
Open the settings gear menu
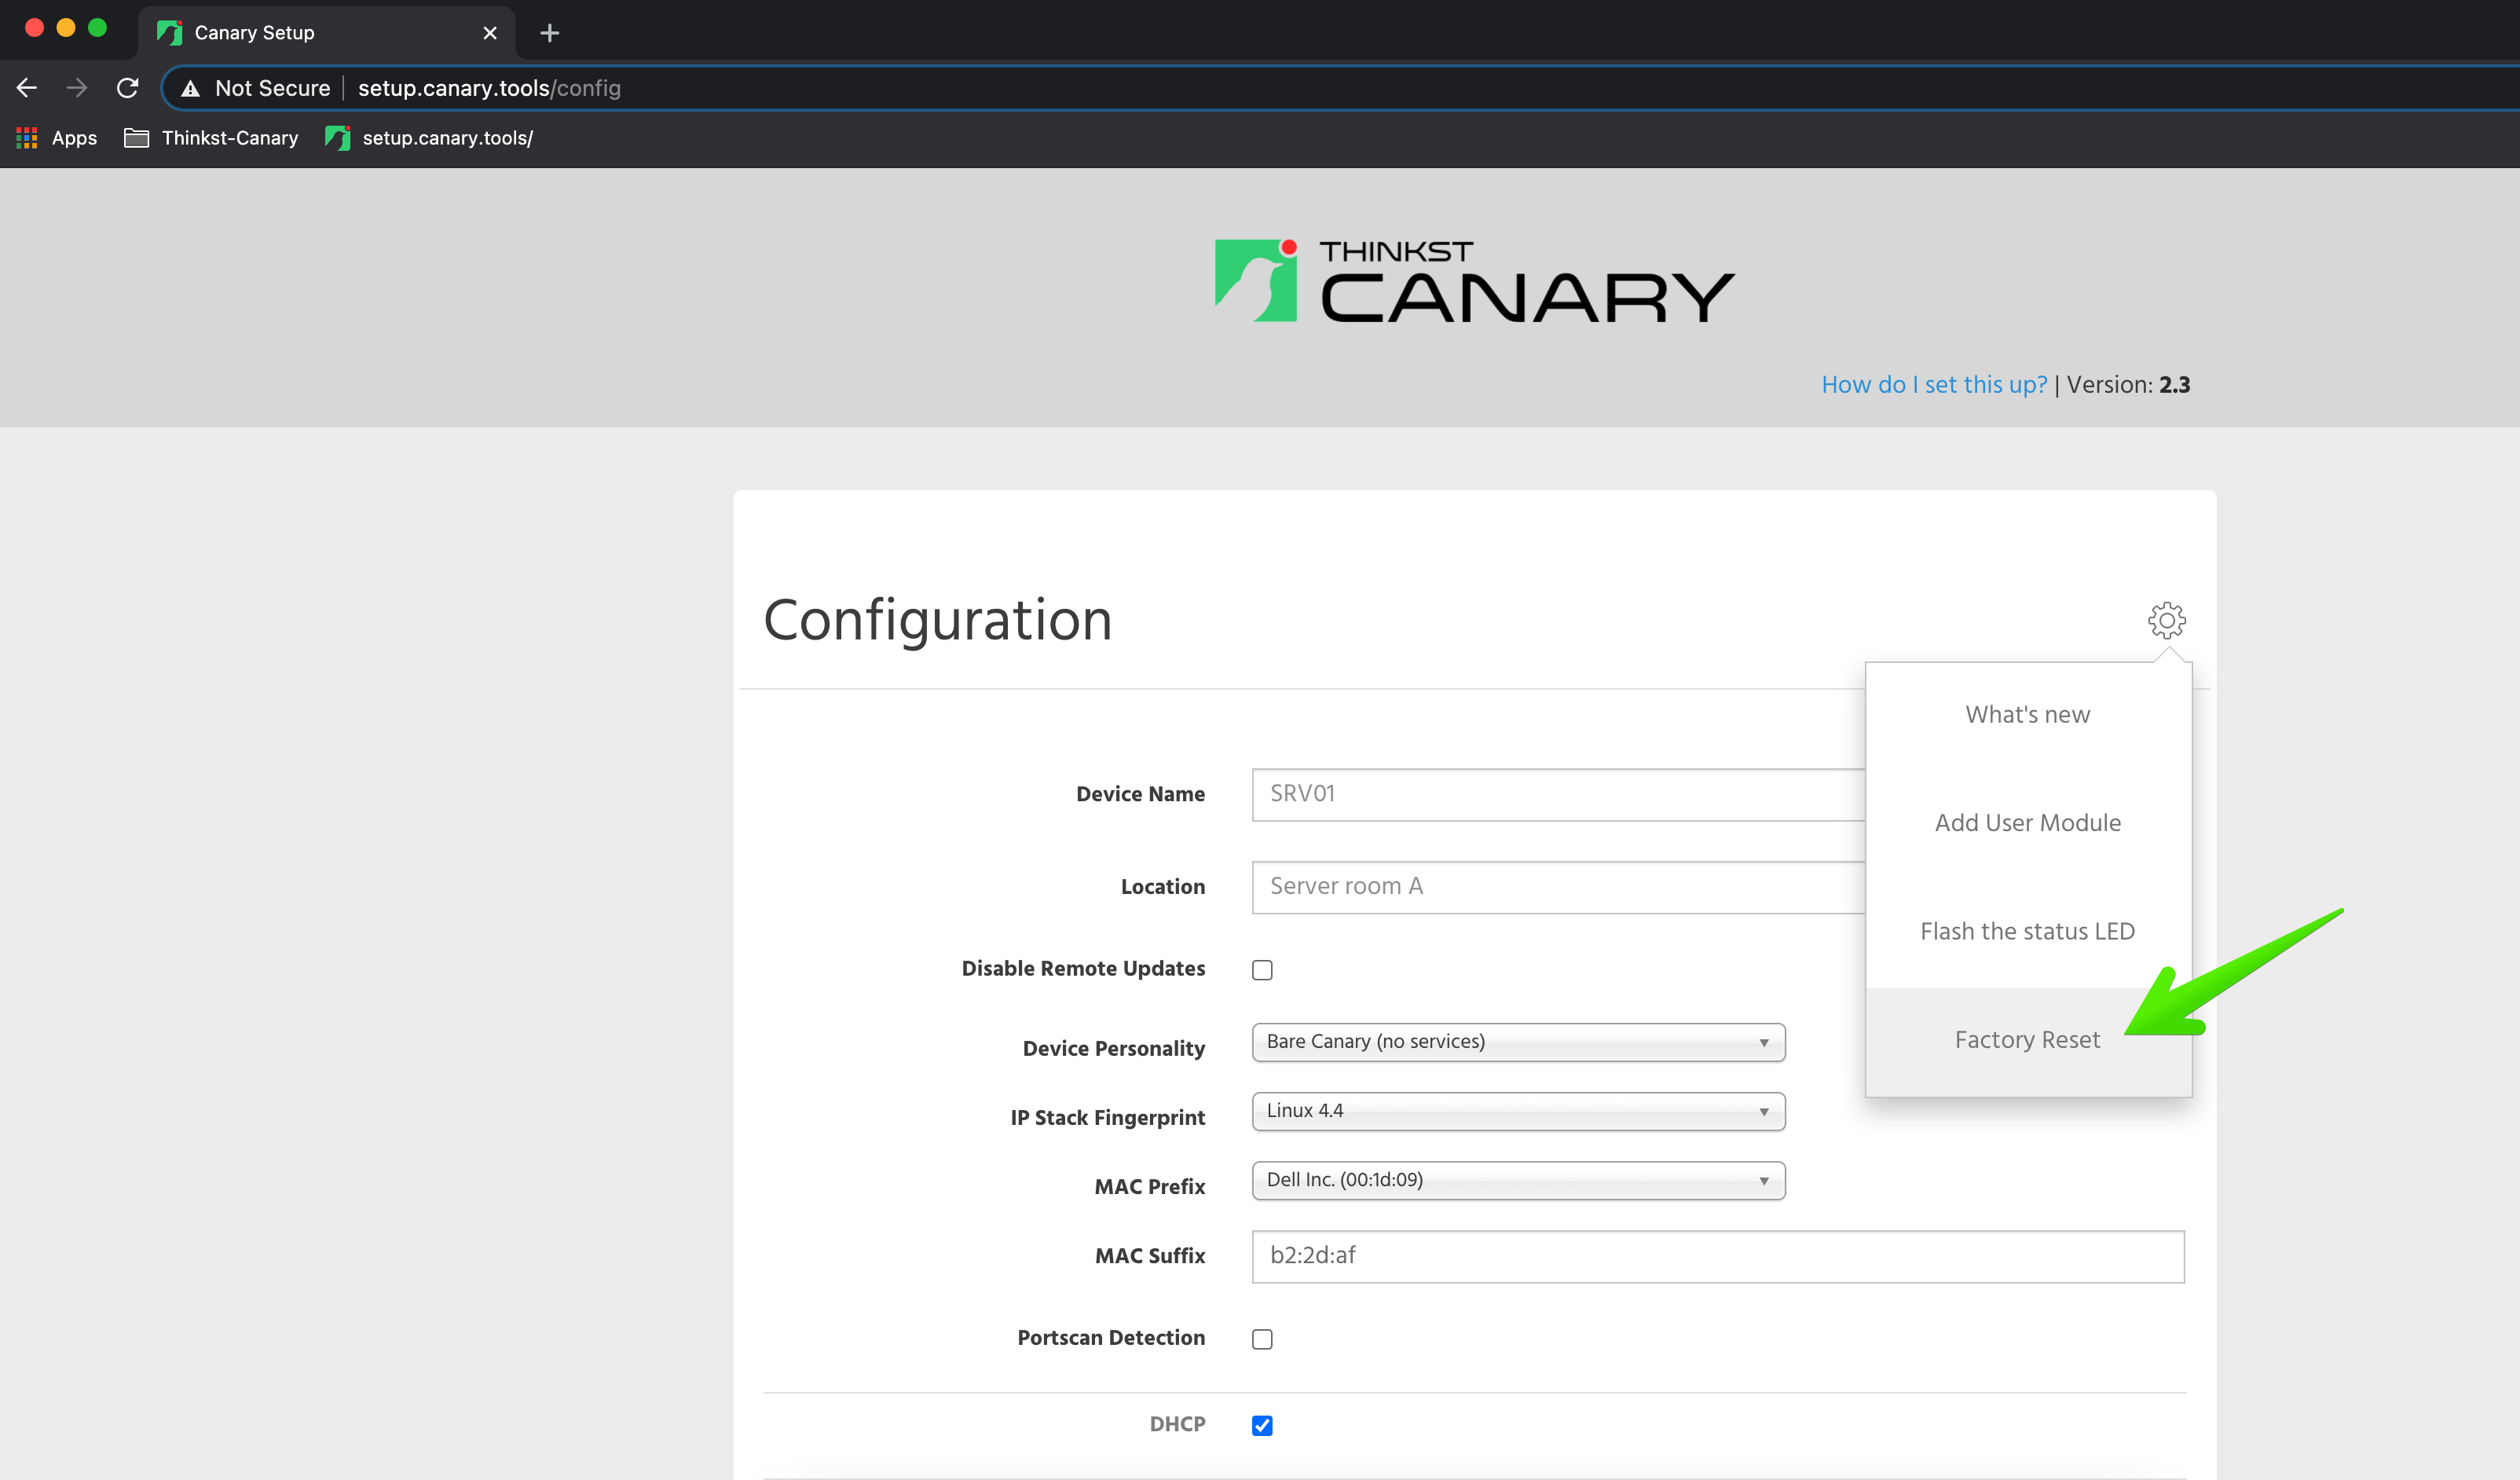point(2166,620)
